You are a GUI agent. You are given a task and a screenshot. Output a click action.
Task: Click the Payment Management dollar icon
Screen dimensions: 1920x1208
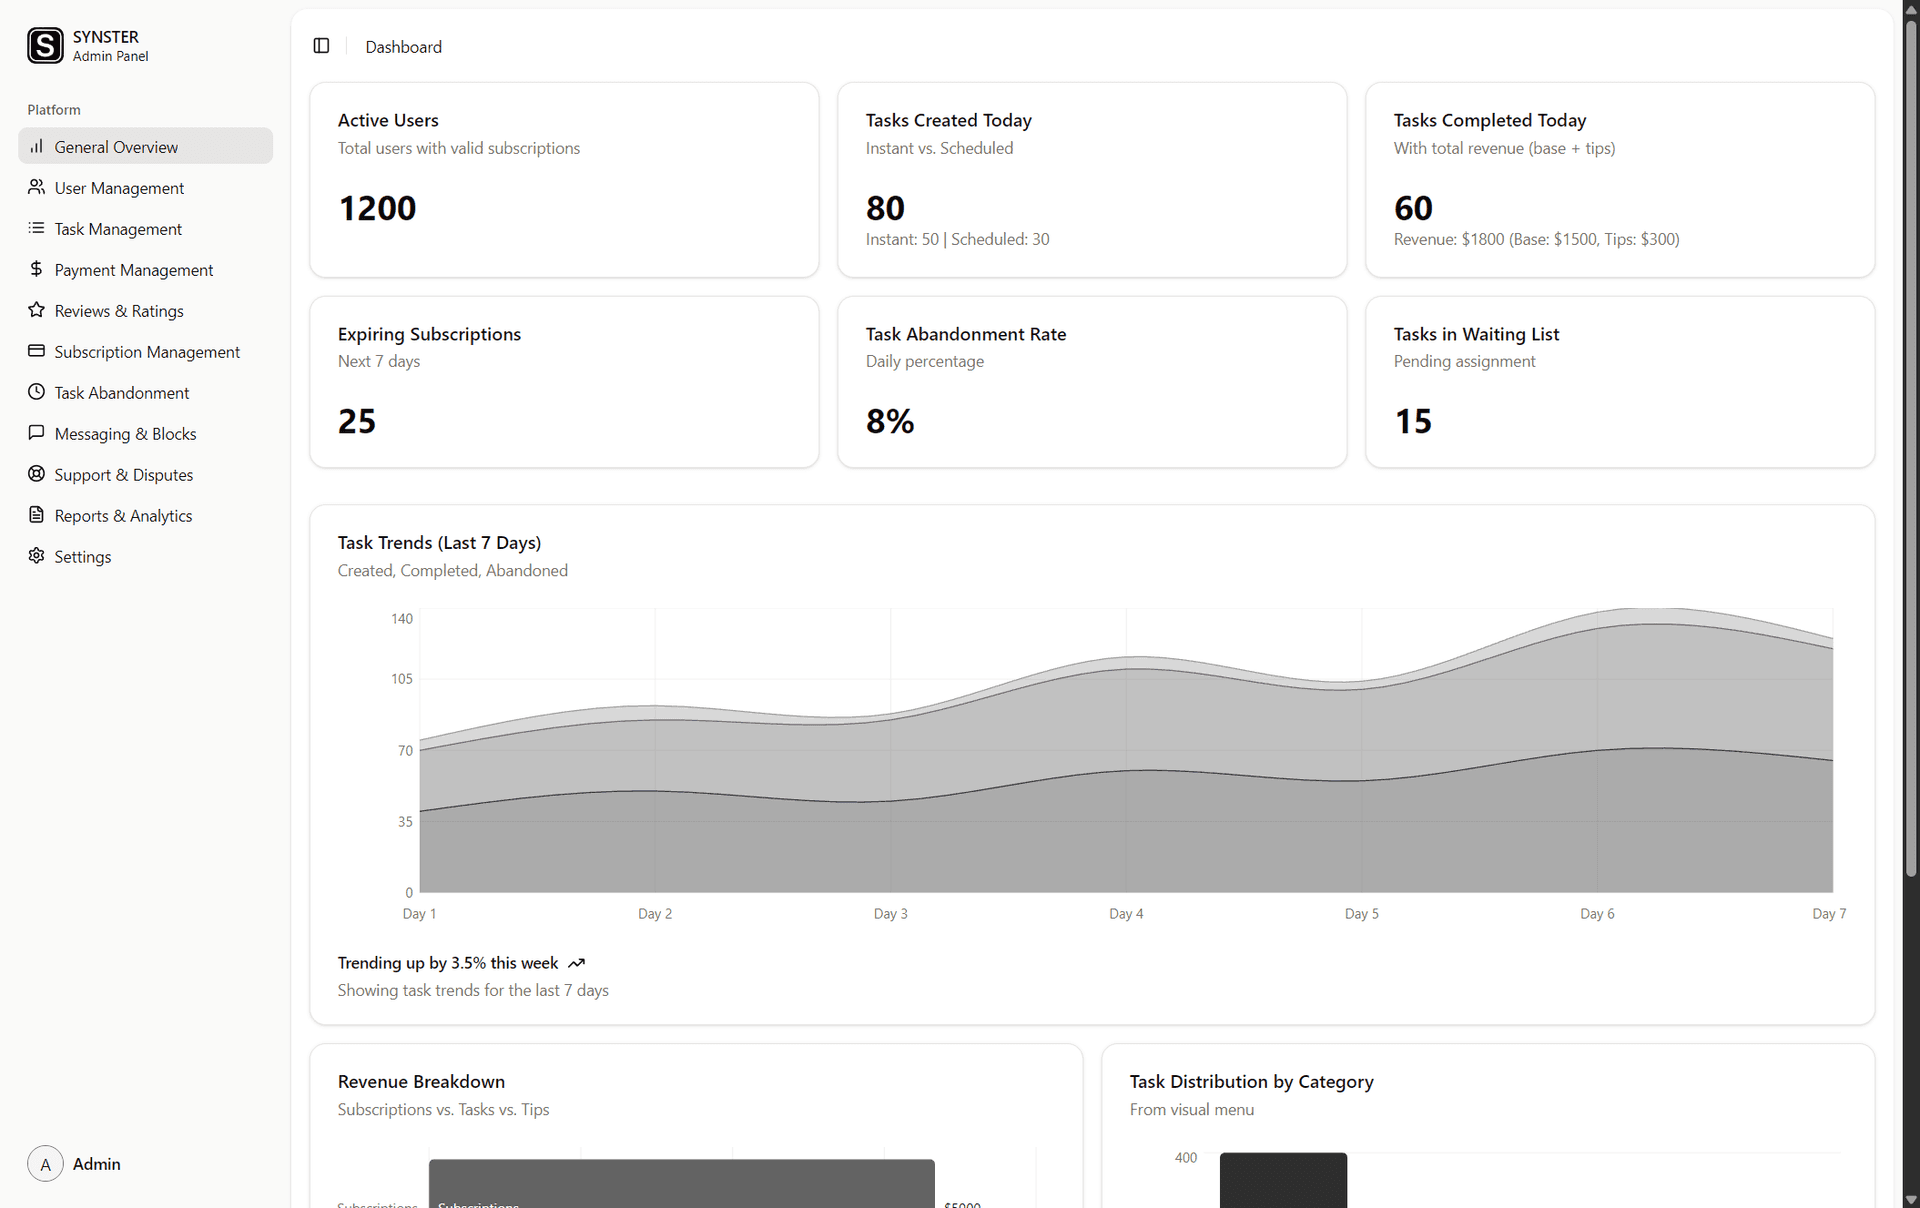pos(36,269)
